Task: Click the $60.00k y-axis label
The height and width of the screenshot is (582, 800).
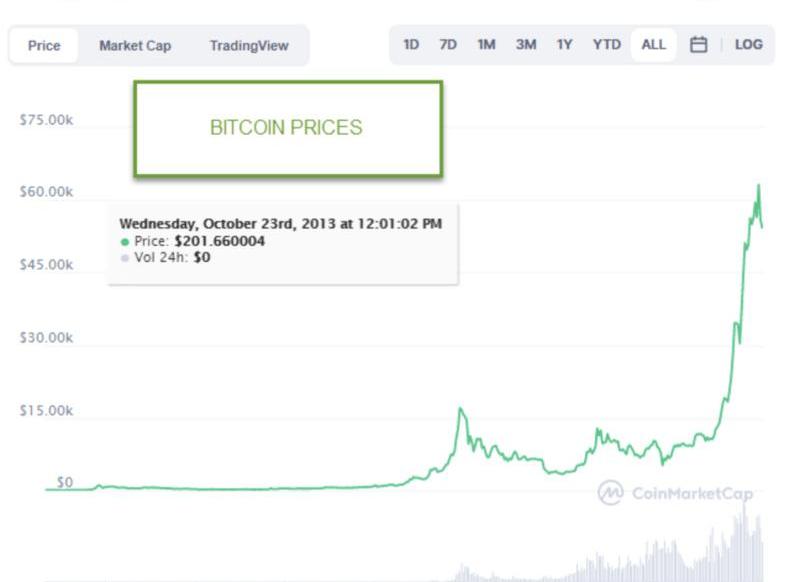Action: point(46,192)
